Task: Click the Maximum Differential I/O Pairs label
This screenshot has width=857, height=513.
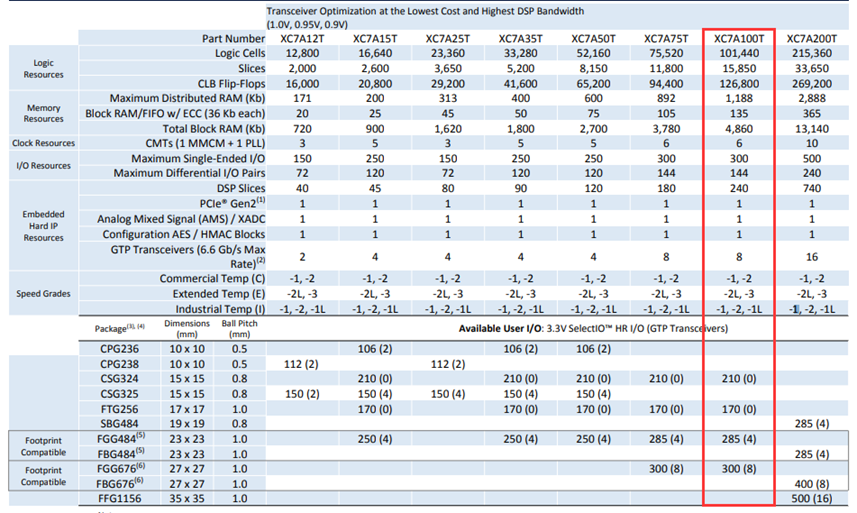Action: (x=189, y=173)
